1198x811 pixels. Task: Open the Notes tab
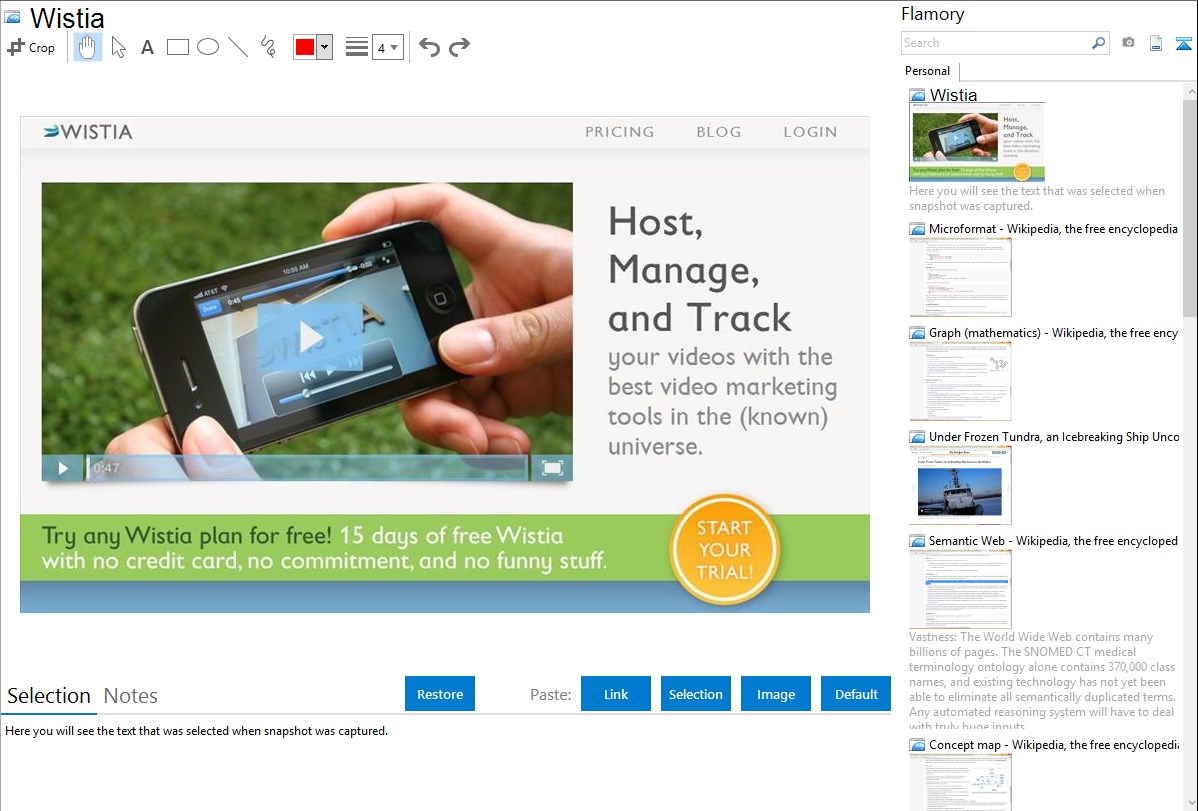[131, 696]
